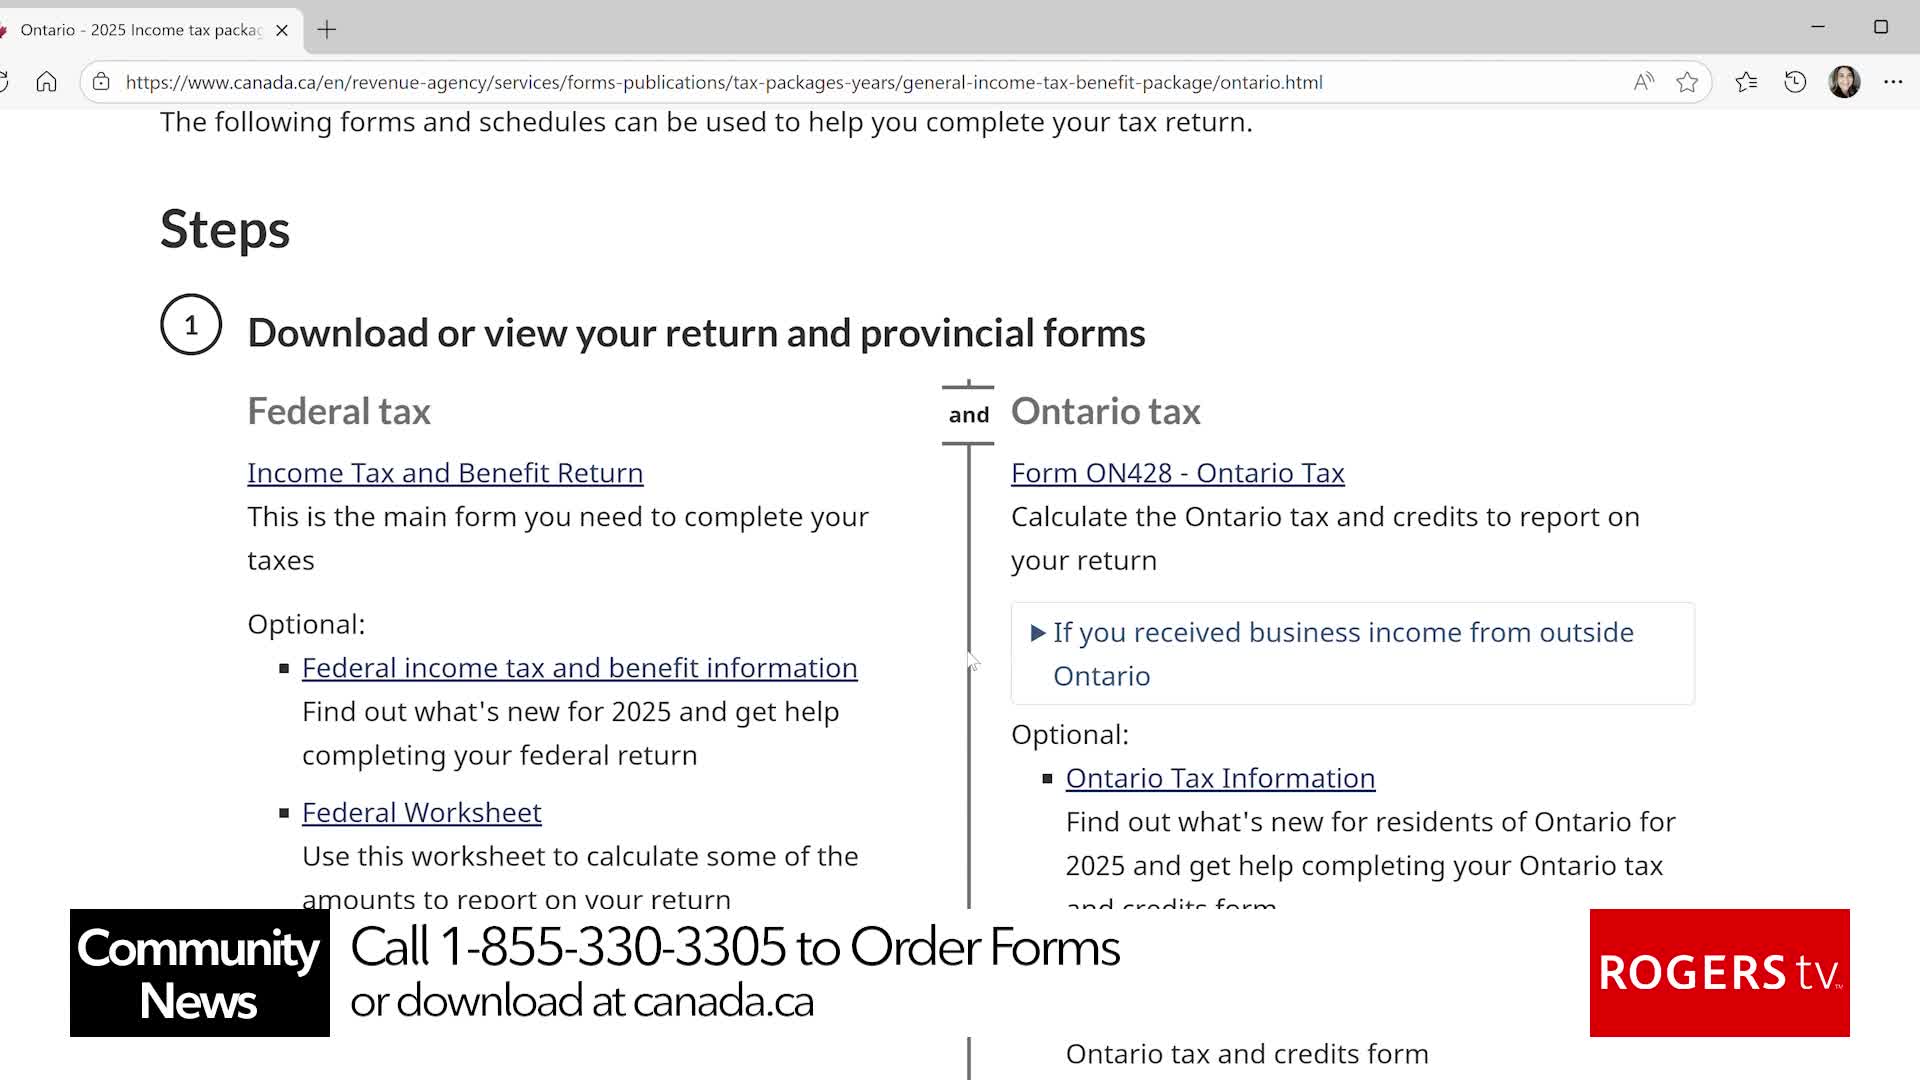Select the Ontario - 2025 Income tax tab
1920x1080 pixels.
(x=140, y=30)
